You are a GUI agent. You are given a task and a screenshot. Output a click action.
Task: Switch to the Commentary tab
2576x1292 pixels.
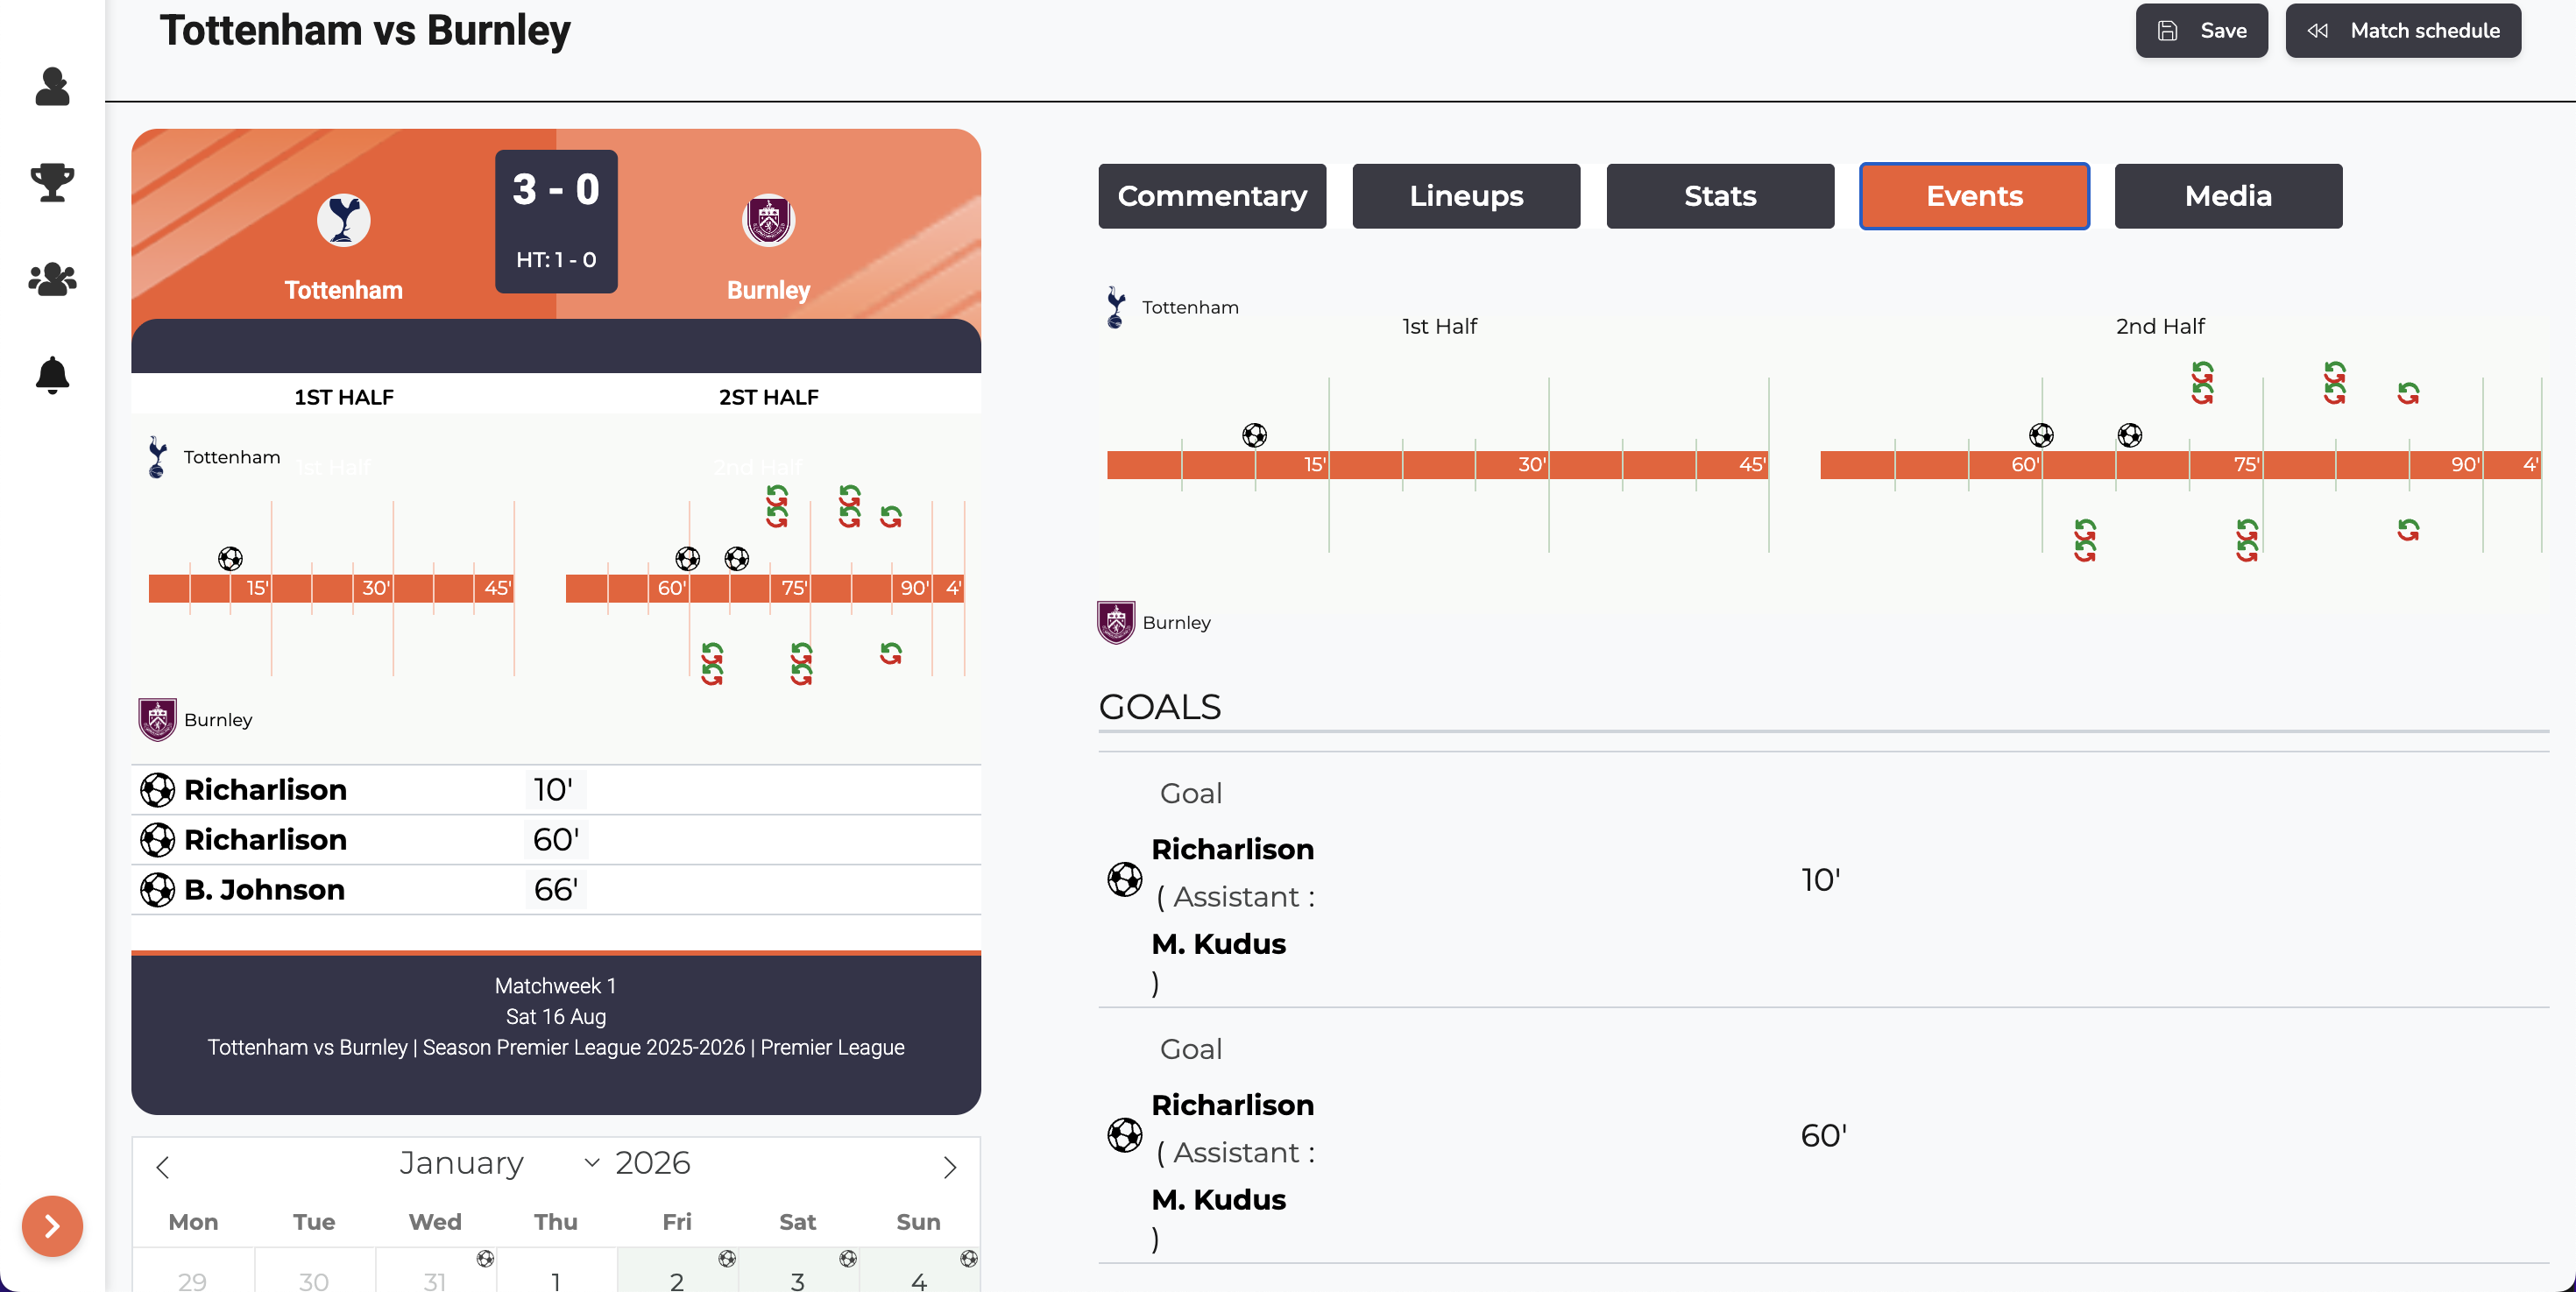(1212, 196)
